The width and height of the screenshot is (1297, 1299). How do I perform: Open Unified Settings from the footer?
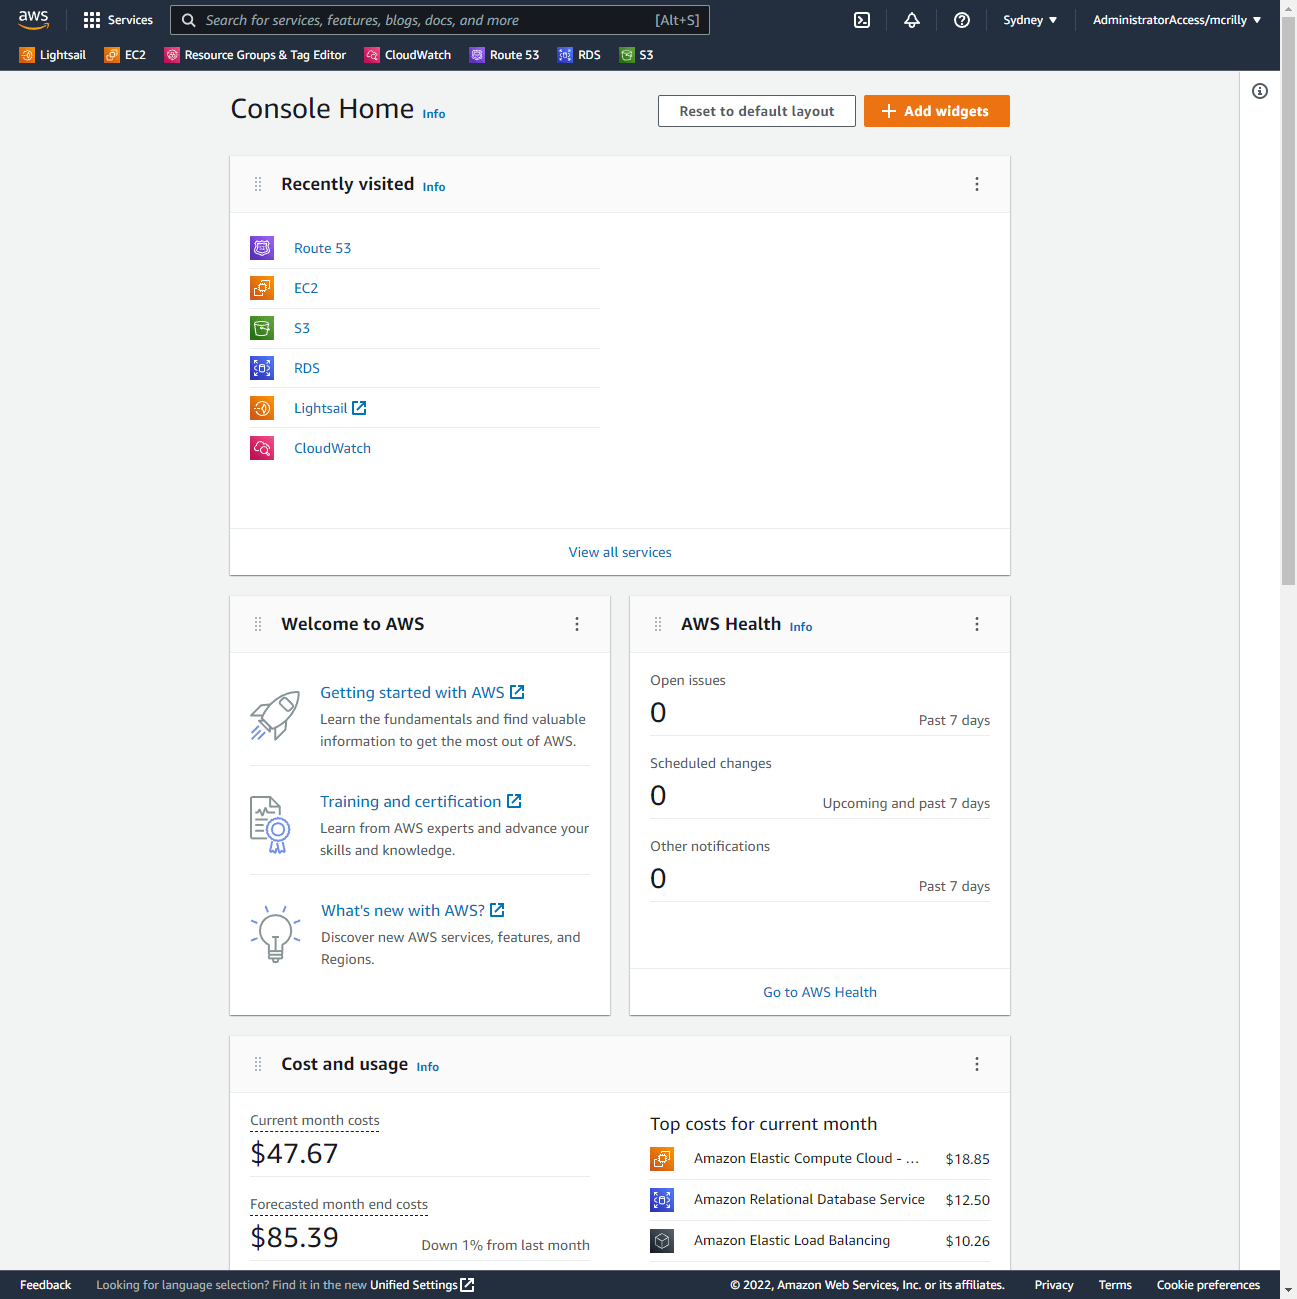pyautogui.click(x=422, y=1285)
